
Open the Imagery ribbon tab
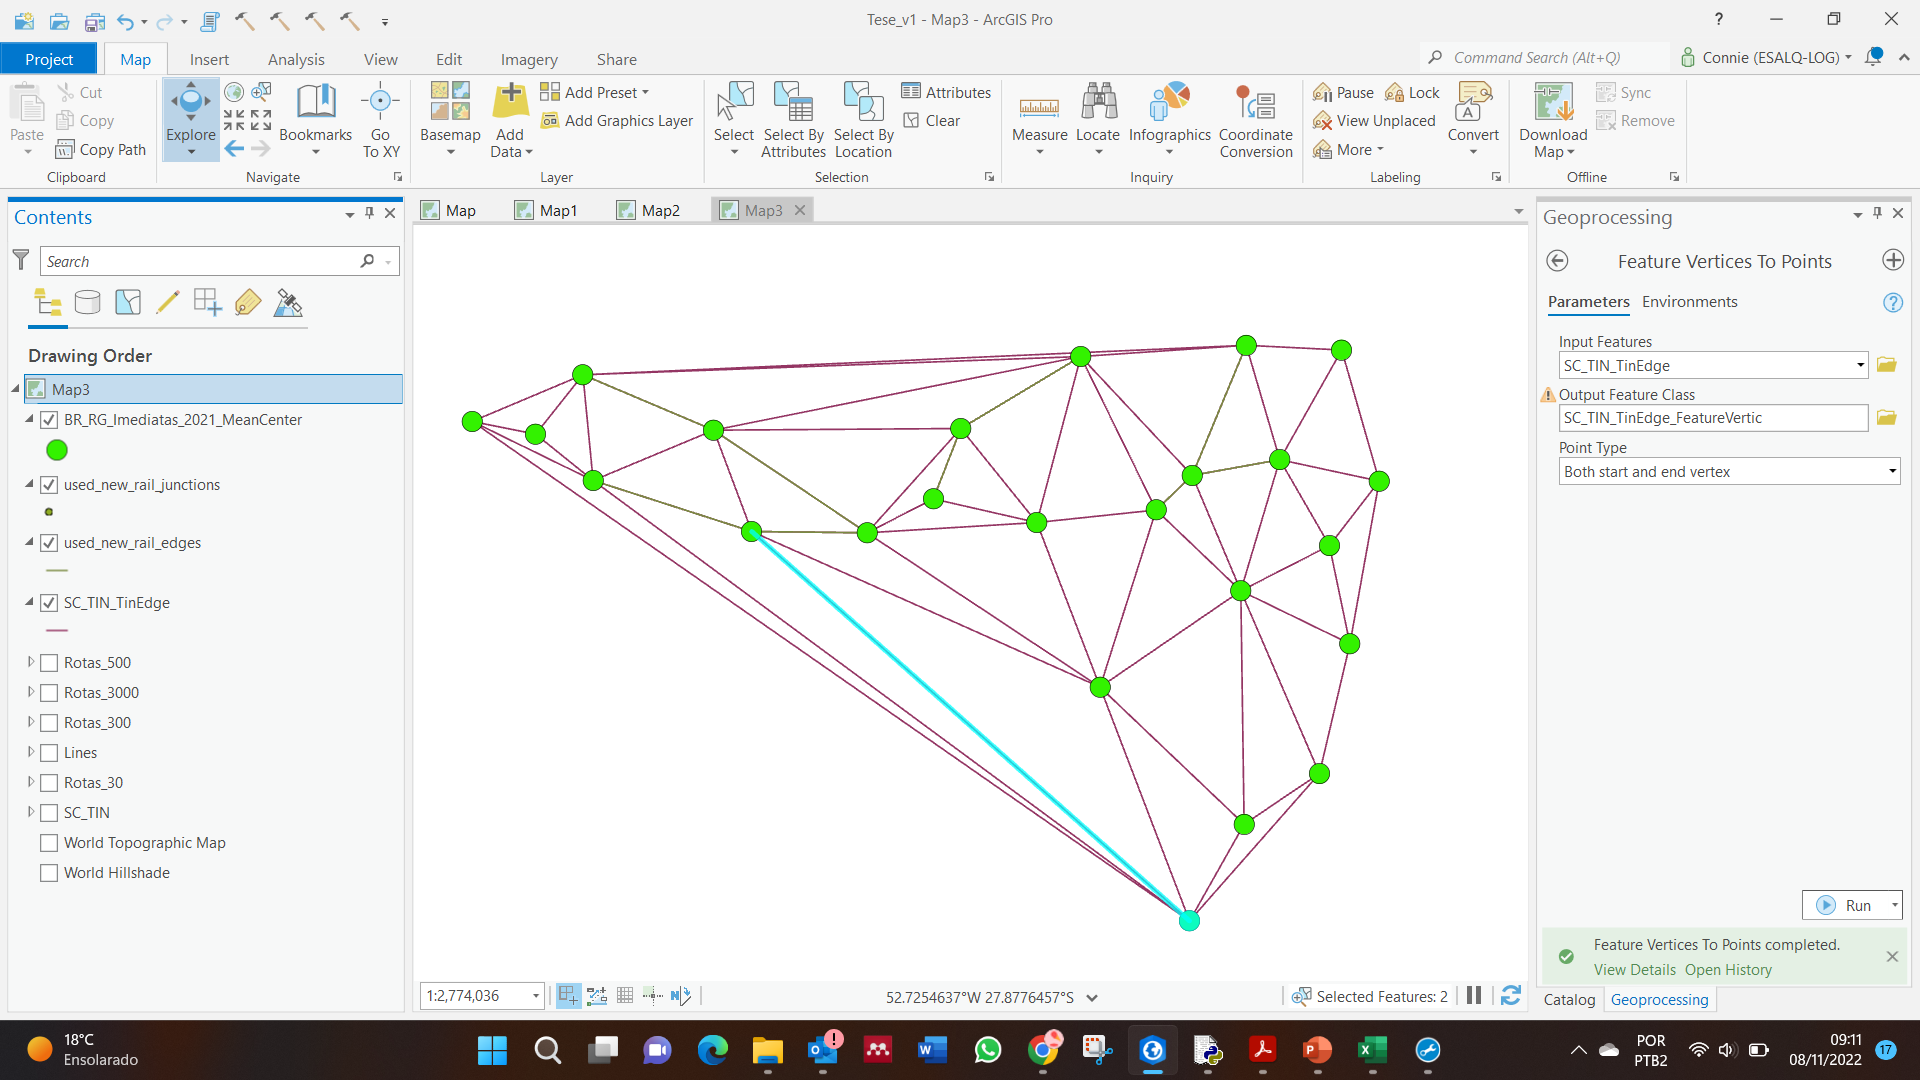(x=529, y=59)
